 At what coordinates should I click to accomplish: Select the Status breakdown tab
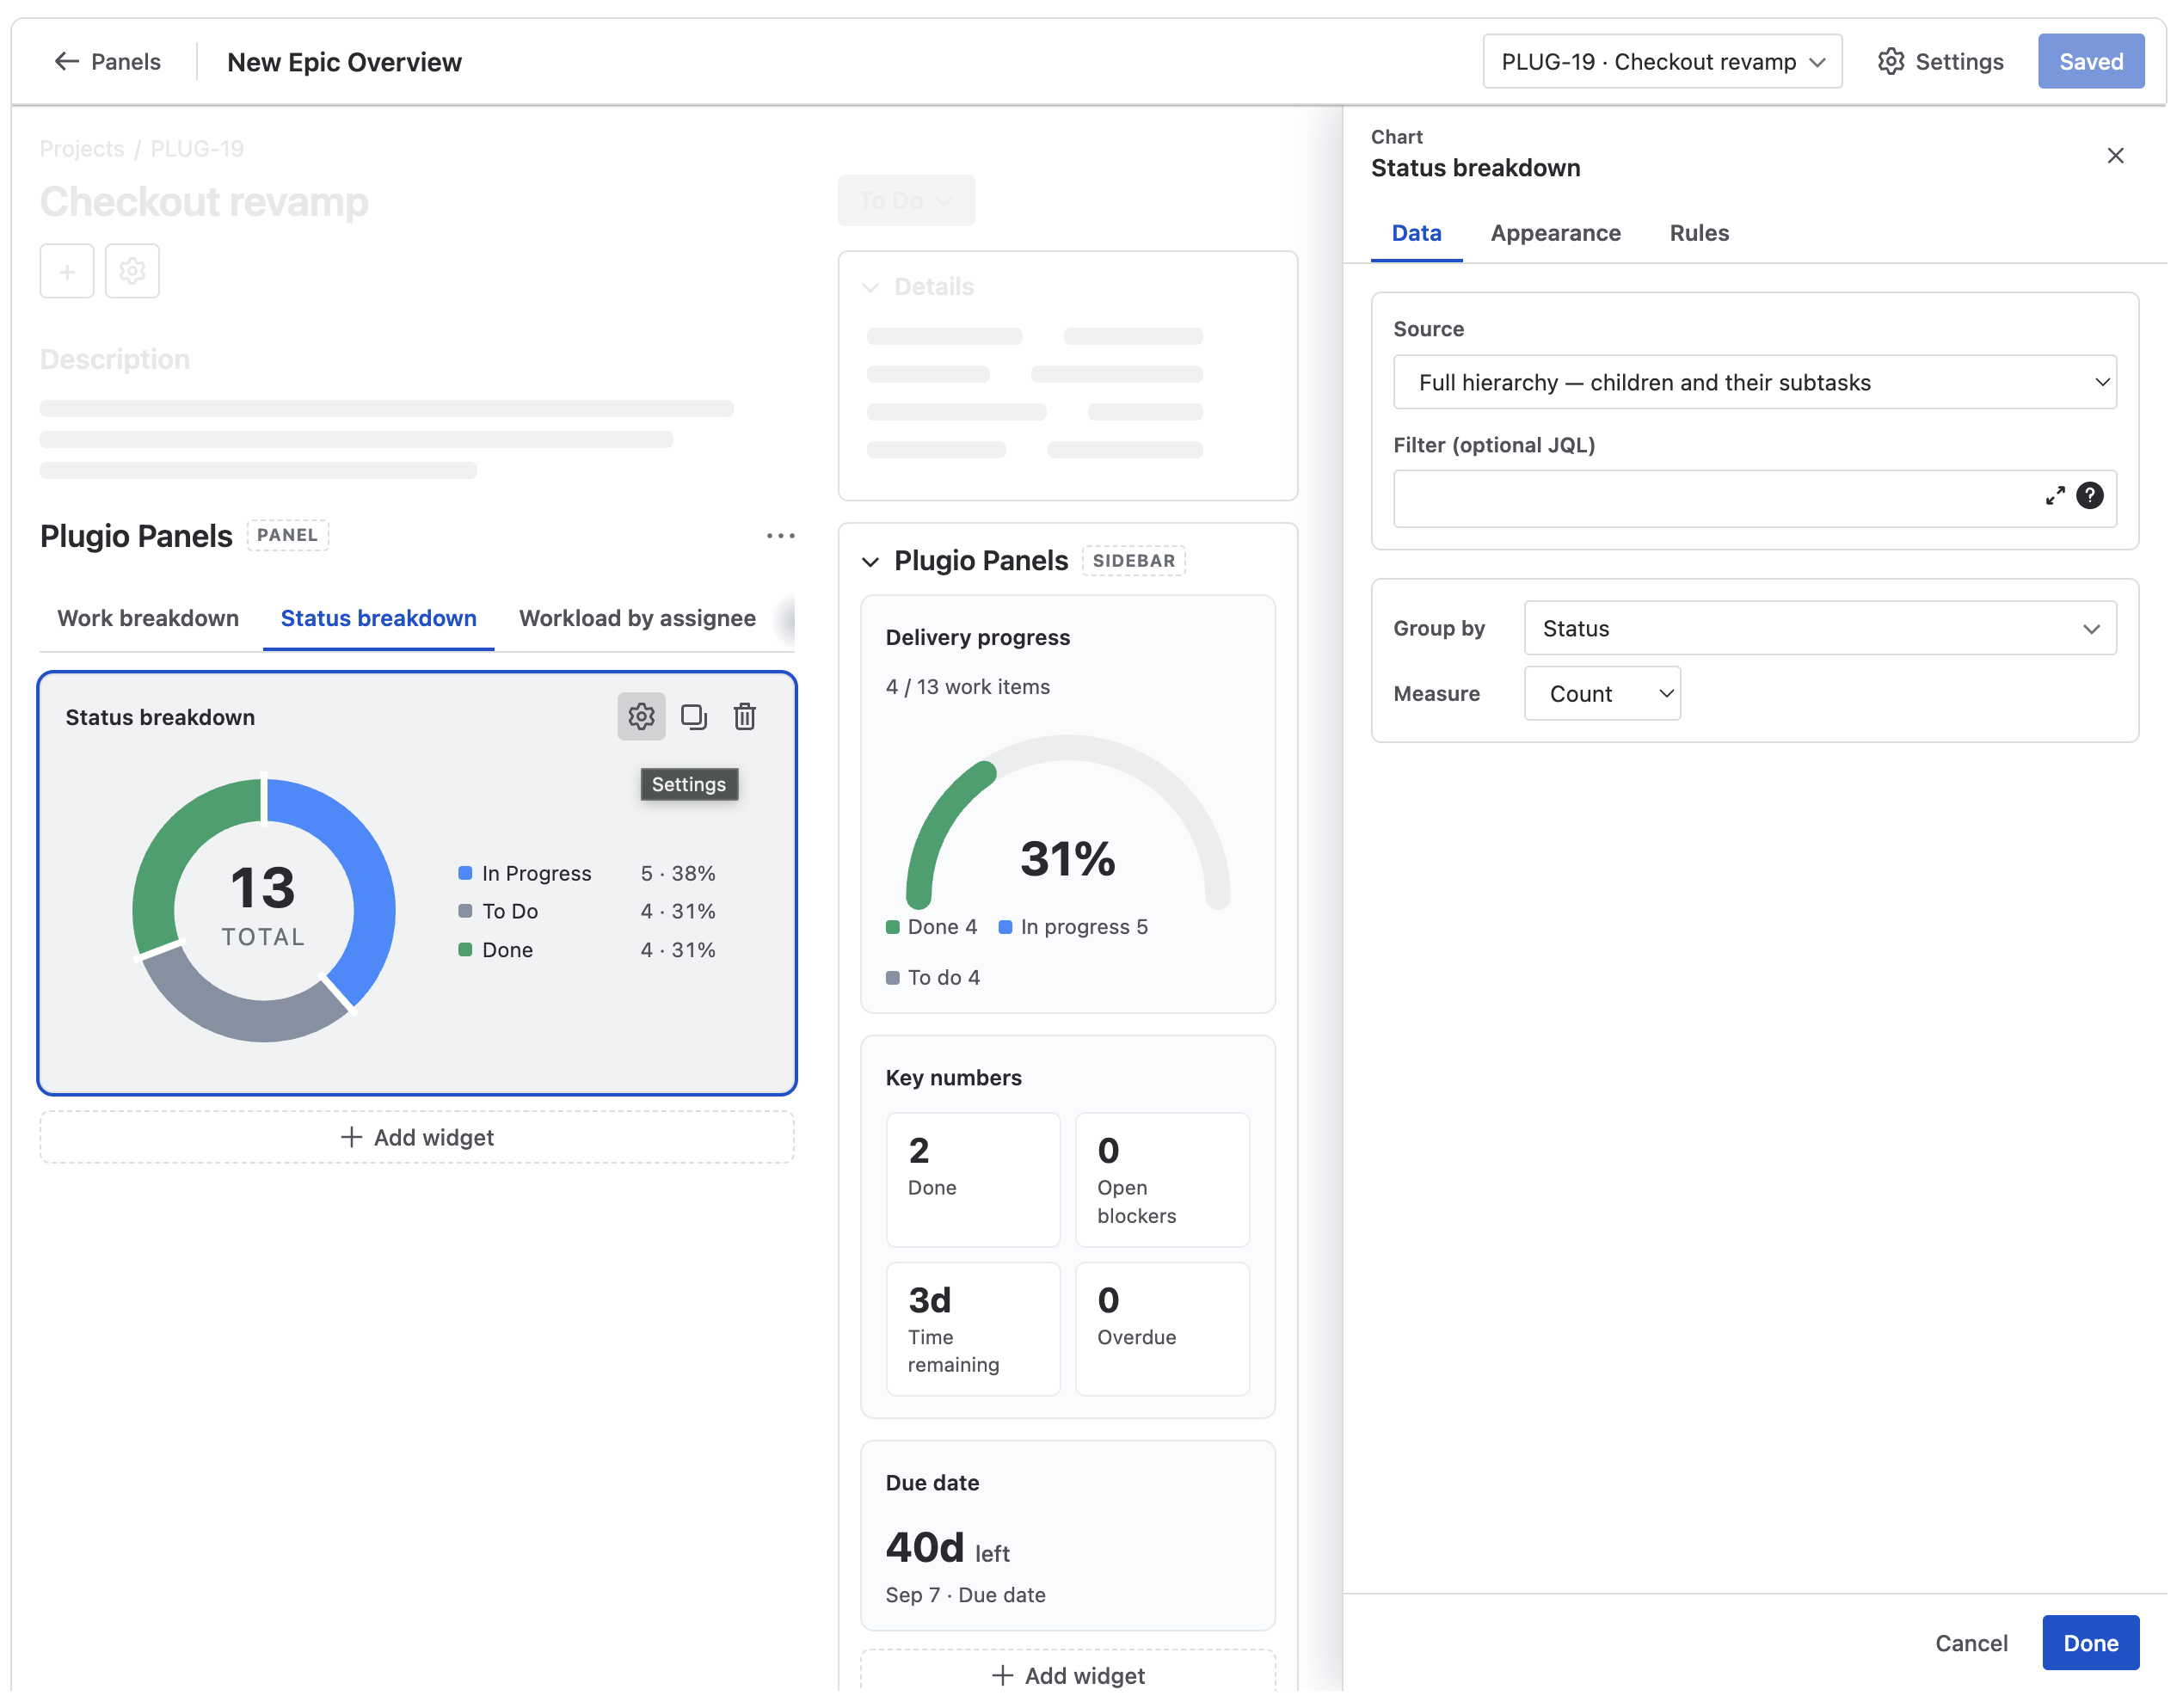pyautogui.click(x=381, y=621)
